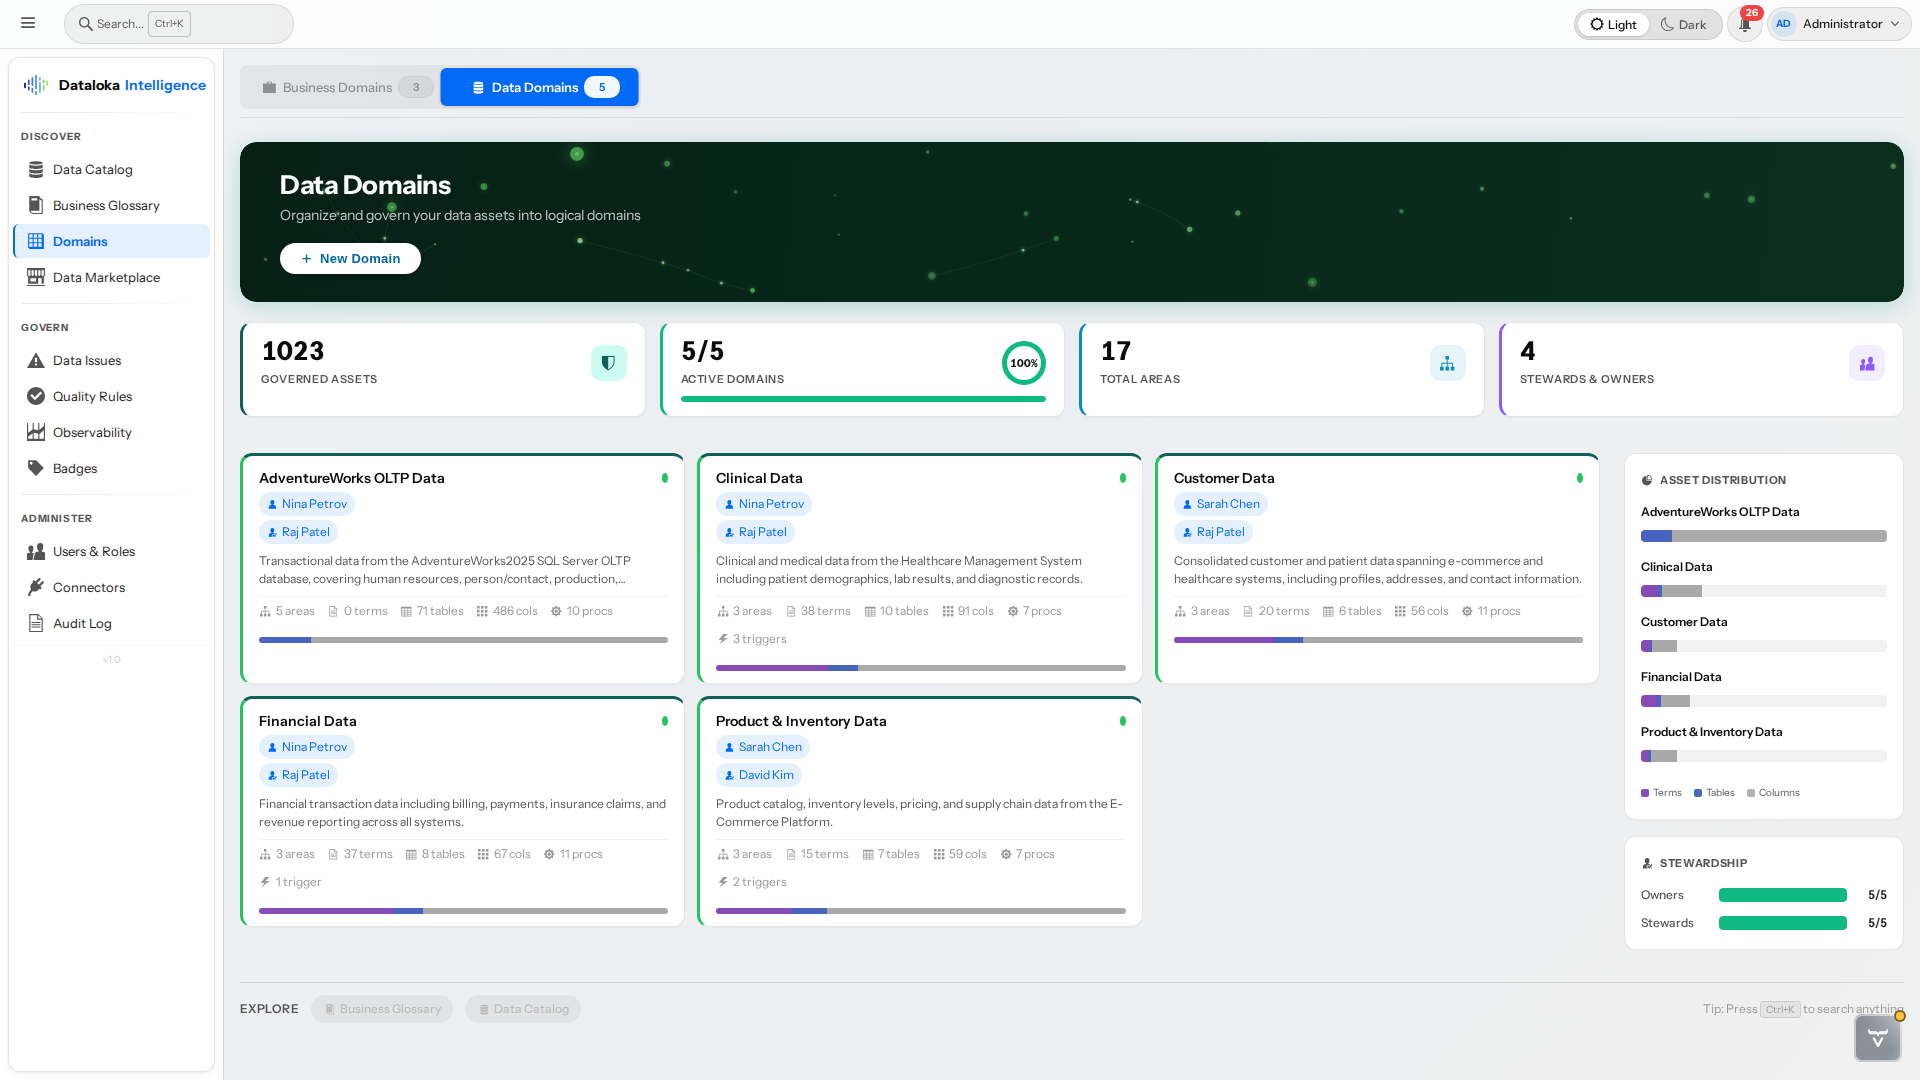Toggle the sidebar with hamburger menu
Image resolution: width=1920 pixels, height=1080 pixels.
[x=28, y=23]
